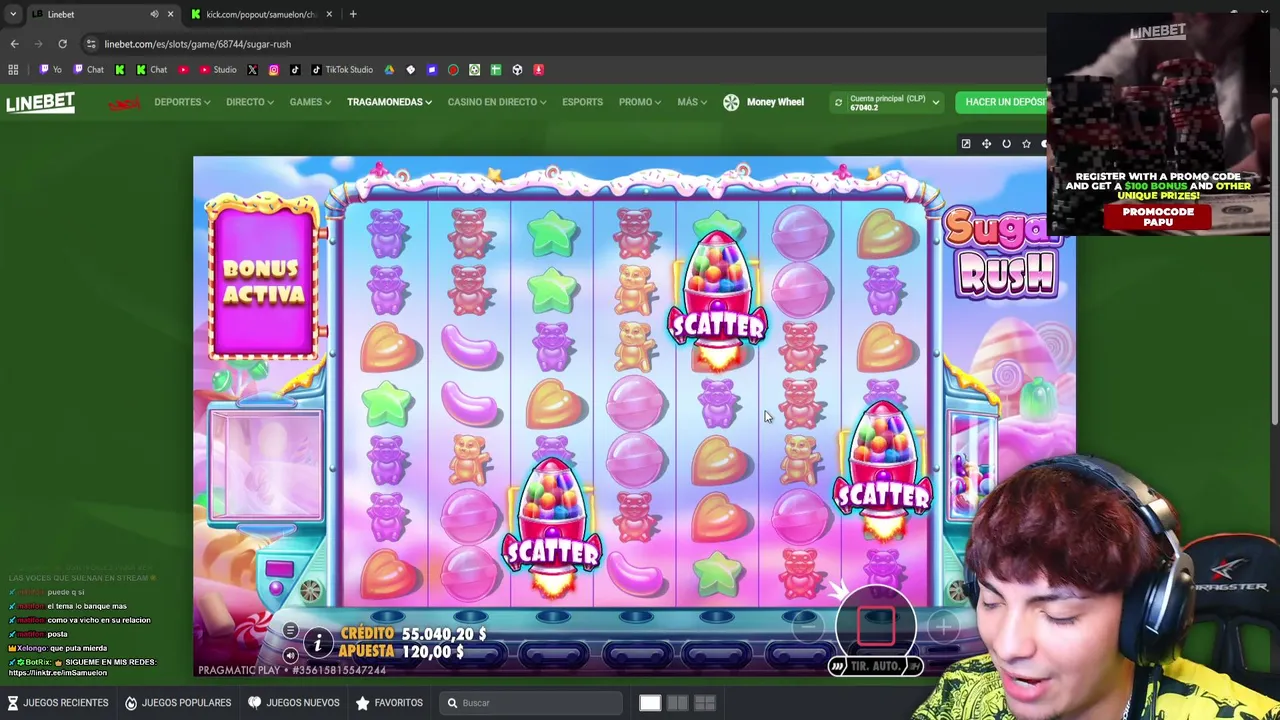This screenshot has height=720, width=1280.
Task: Open site info icon in address bar
Action: pos(91,44)
